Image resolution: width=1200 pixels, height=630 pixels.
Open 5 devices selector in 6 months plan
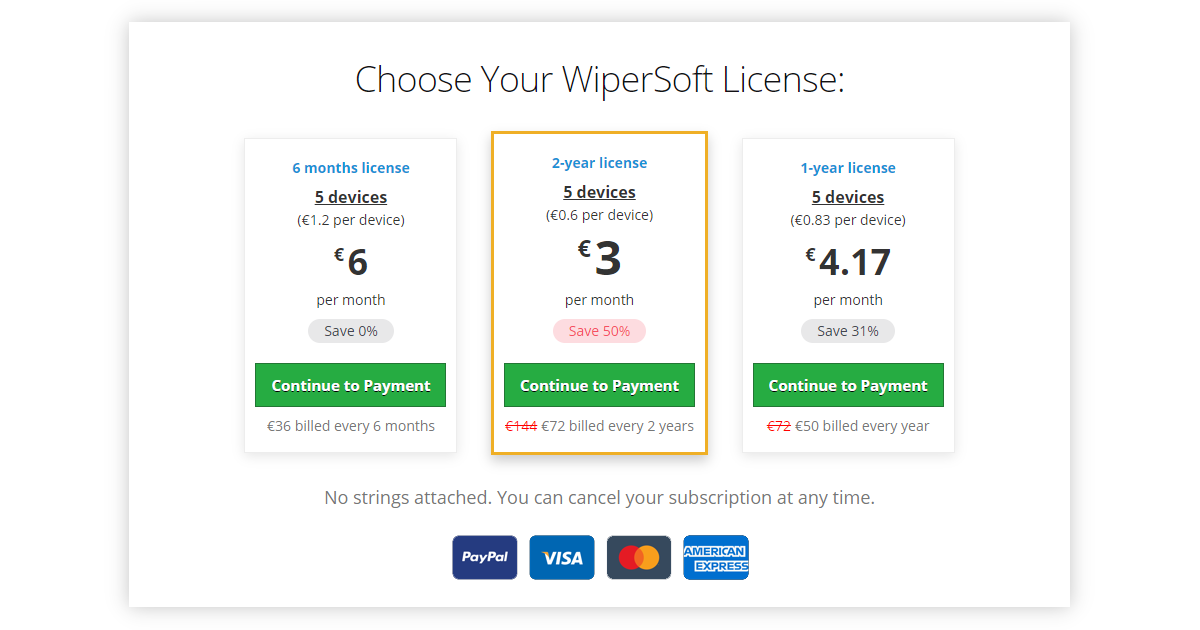[351, 197]
